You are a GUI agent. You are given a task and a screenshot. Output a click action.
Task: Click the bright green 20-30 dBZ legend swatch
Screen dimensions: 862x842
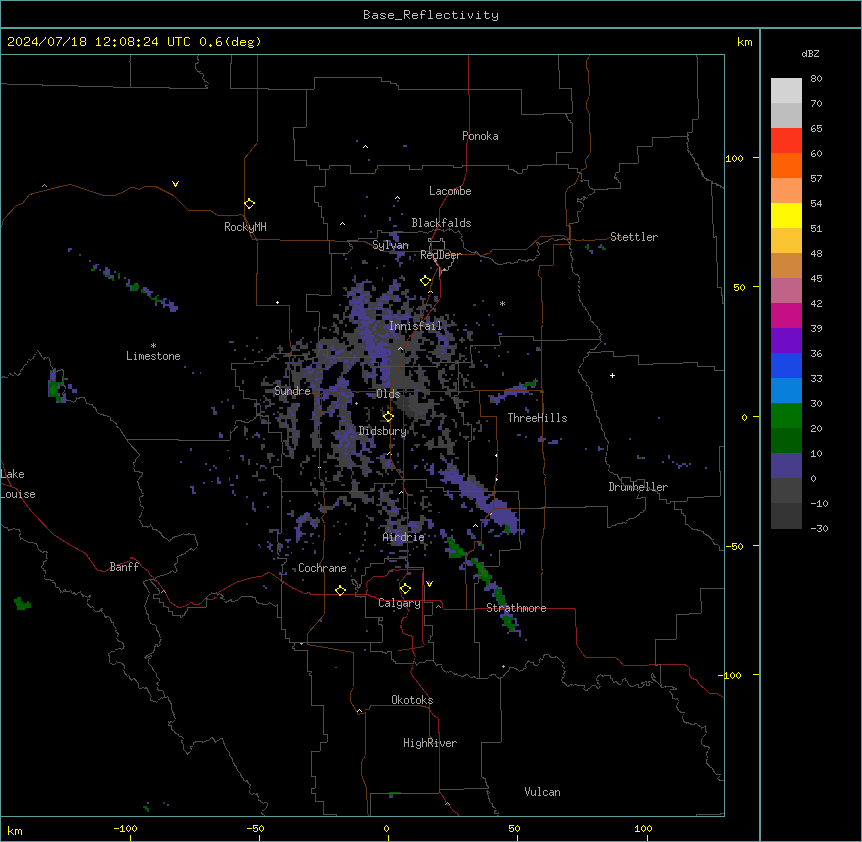786,416
